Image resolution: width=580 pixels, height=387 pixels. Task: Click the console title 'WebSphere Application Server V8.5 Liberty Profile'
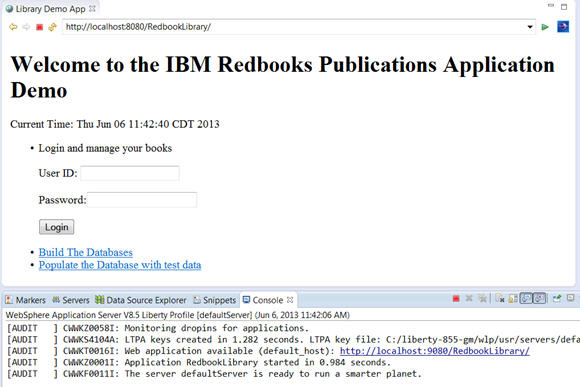(100, 315)
